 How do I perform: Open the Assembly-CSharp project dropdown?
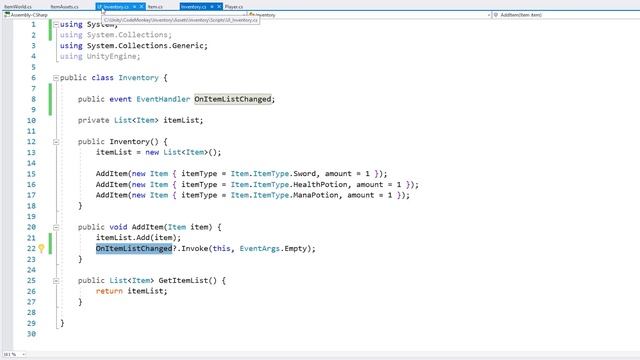(124, 15)
